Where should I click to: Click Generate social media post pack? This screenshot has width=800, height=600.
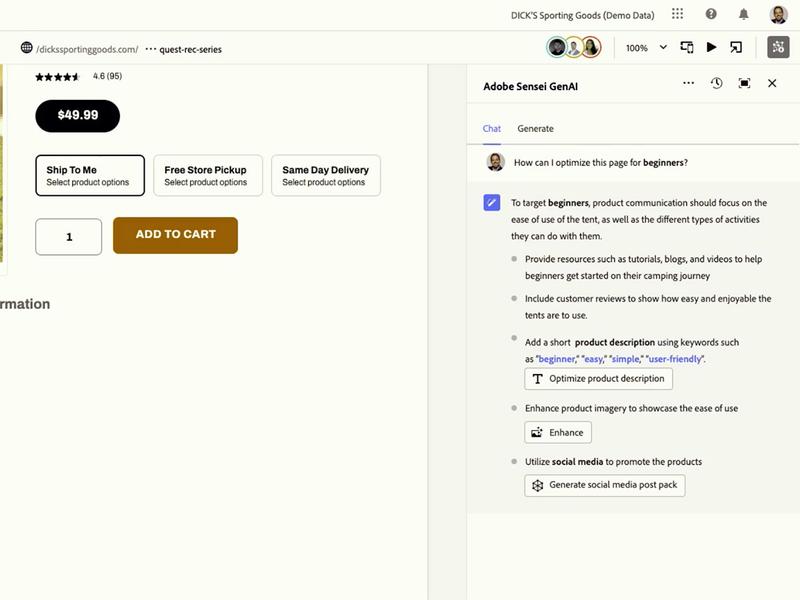click(x=605, y=485)
